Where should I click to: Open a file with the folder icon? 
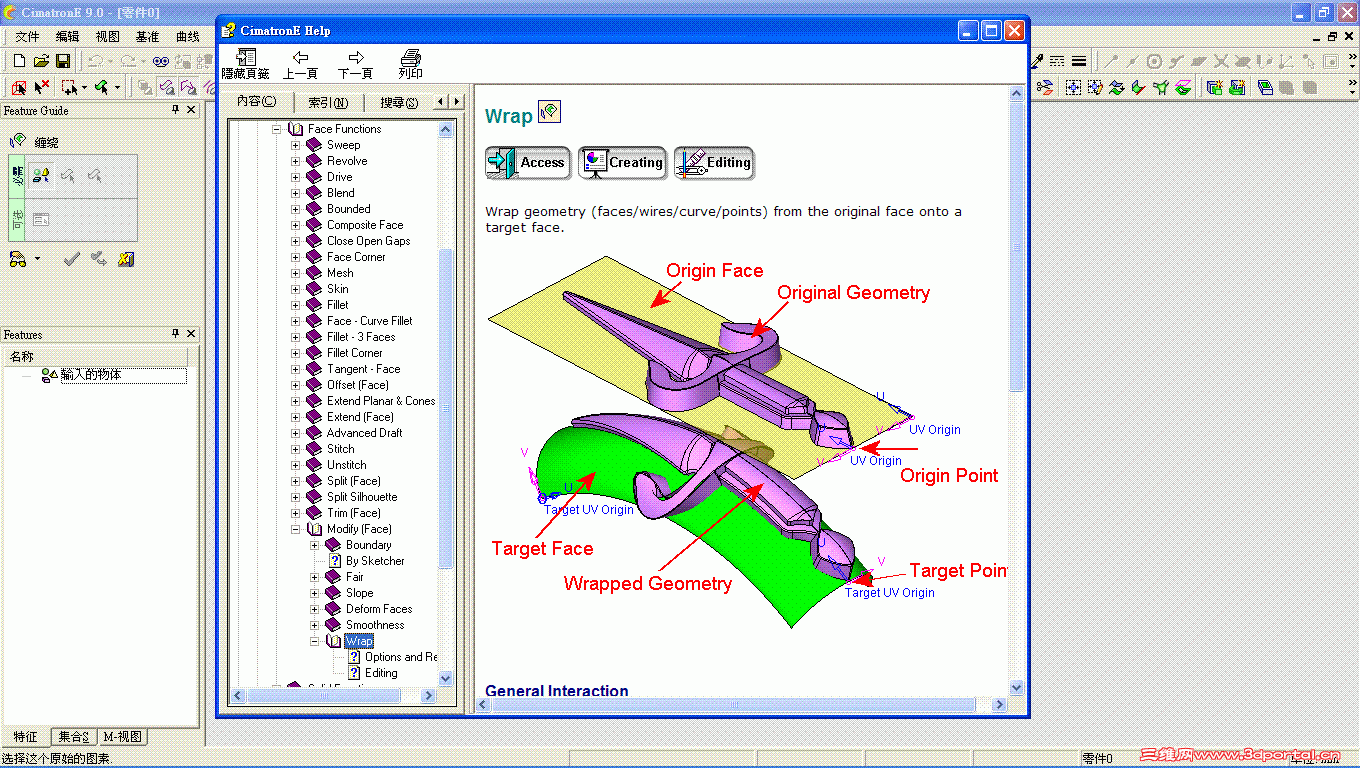(x=41, y=62)
